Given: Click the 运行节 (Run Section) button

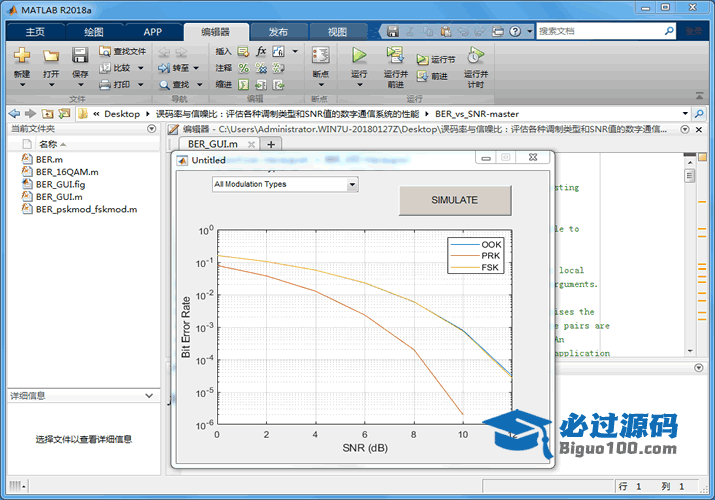Looking at the screenshot, I should coord(435,60).
